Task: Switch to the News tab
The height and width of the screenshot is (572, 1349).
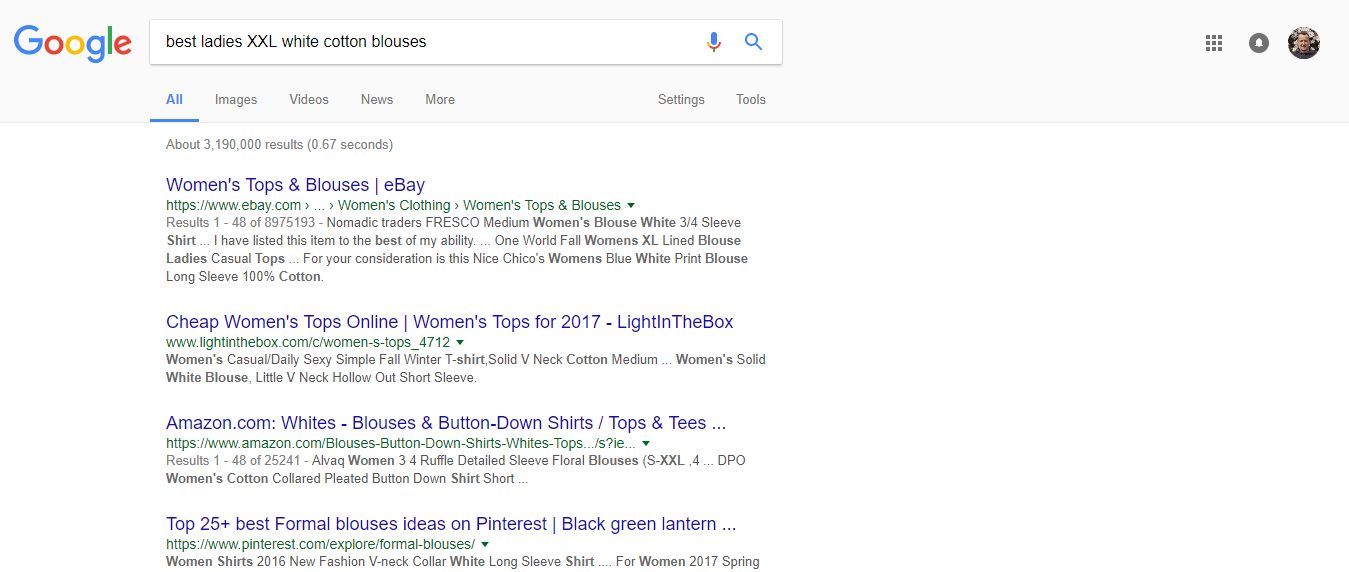Action: click(377, 100)
